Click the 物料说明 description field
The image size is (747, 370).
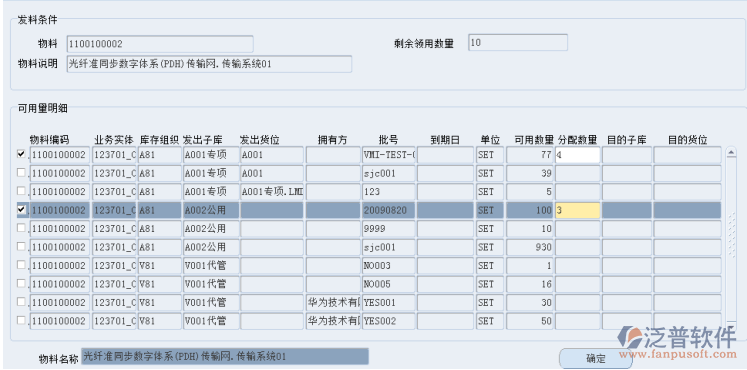[x=209, y=64]
